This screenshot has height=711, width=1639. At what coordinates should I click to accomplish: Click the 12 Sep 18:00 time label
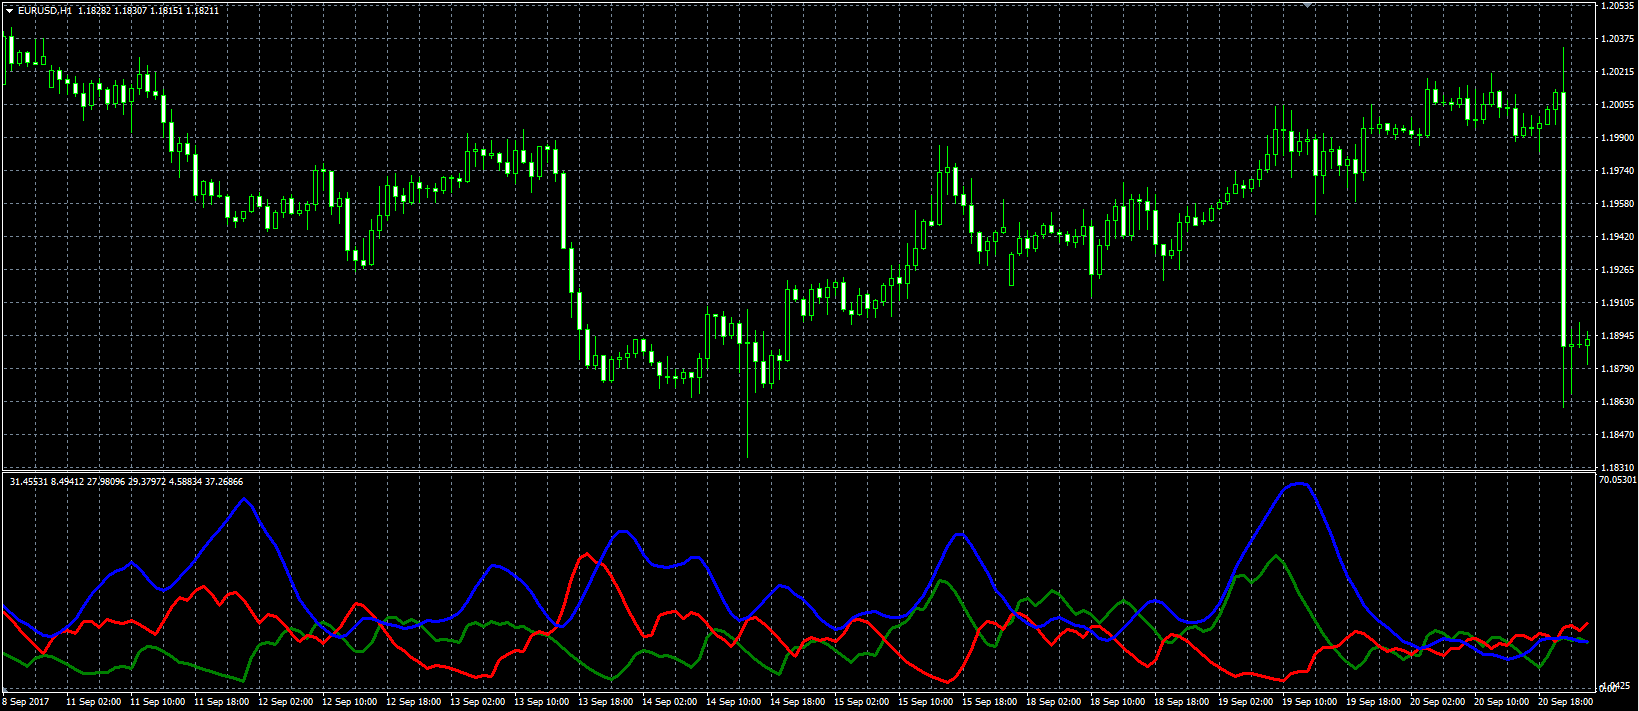(x=413, y=702)
